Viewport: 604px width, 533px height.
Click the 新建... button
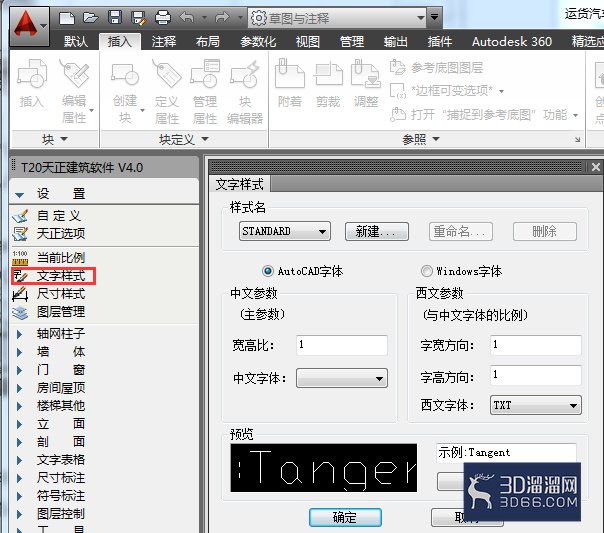coord(377,231)
